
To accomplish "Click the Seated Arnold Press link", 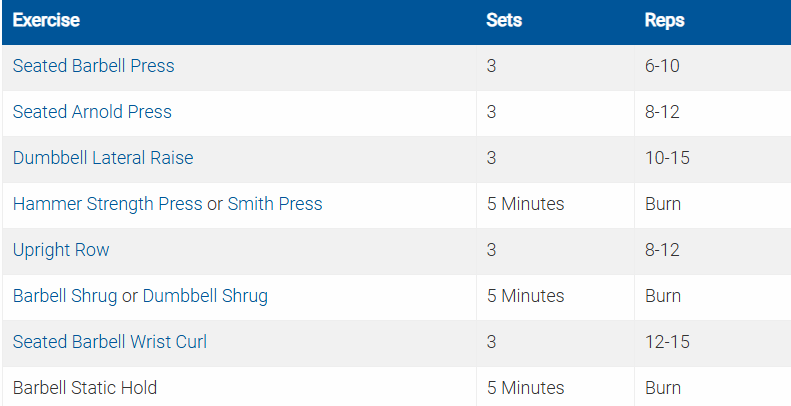I will coord(92,112).
